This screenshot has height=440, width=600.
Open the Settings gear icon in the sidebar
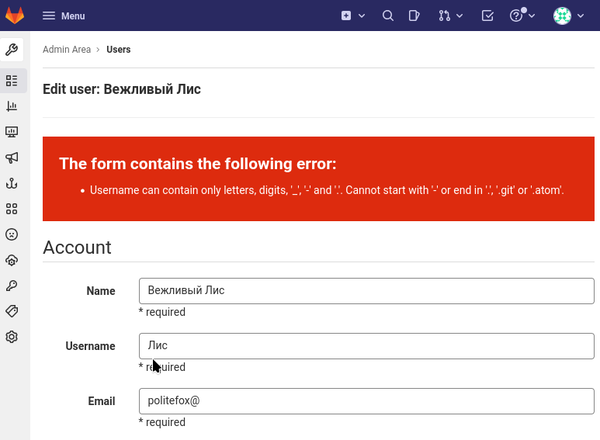pos(12,337)
